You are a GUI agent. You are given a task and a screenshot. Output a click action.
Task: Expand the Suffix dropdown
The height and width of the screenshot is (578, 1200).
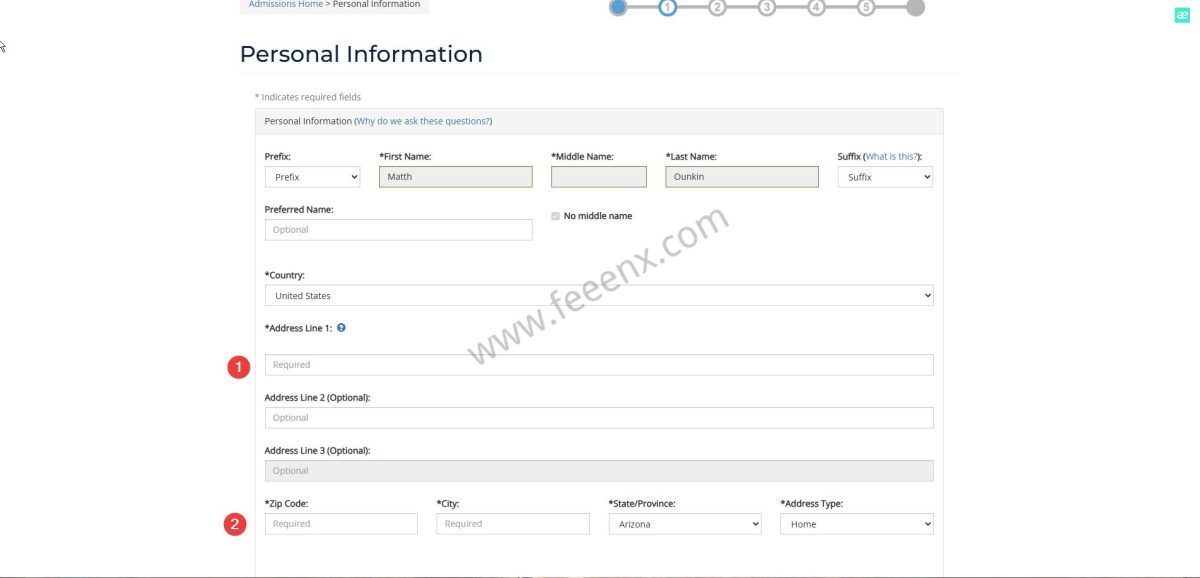(x=885, y=177)
